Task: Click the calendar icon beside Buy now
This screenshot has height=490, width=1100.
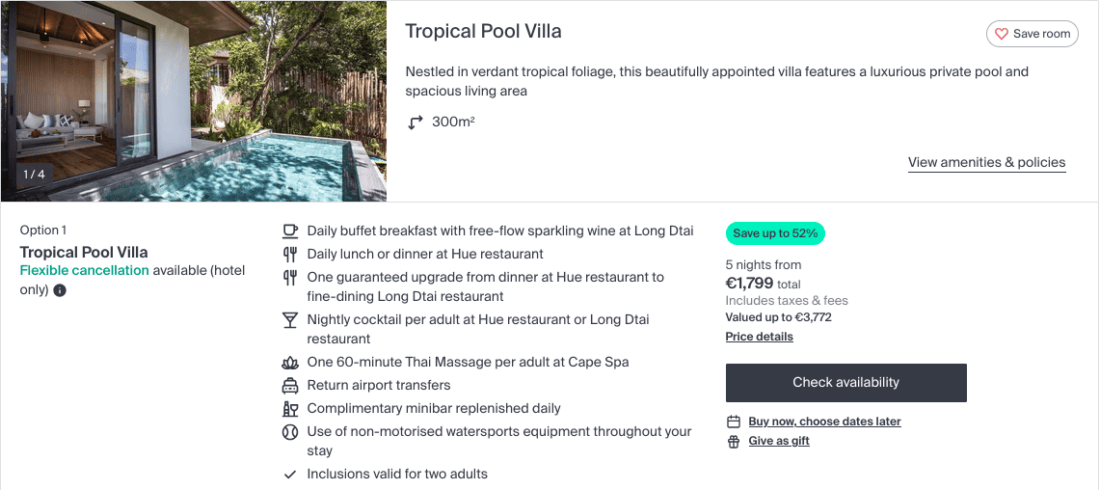Action: coord(733,422)
